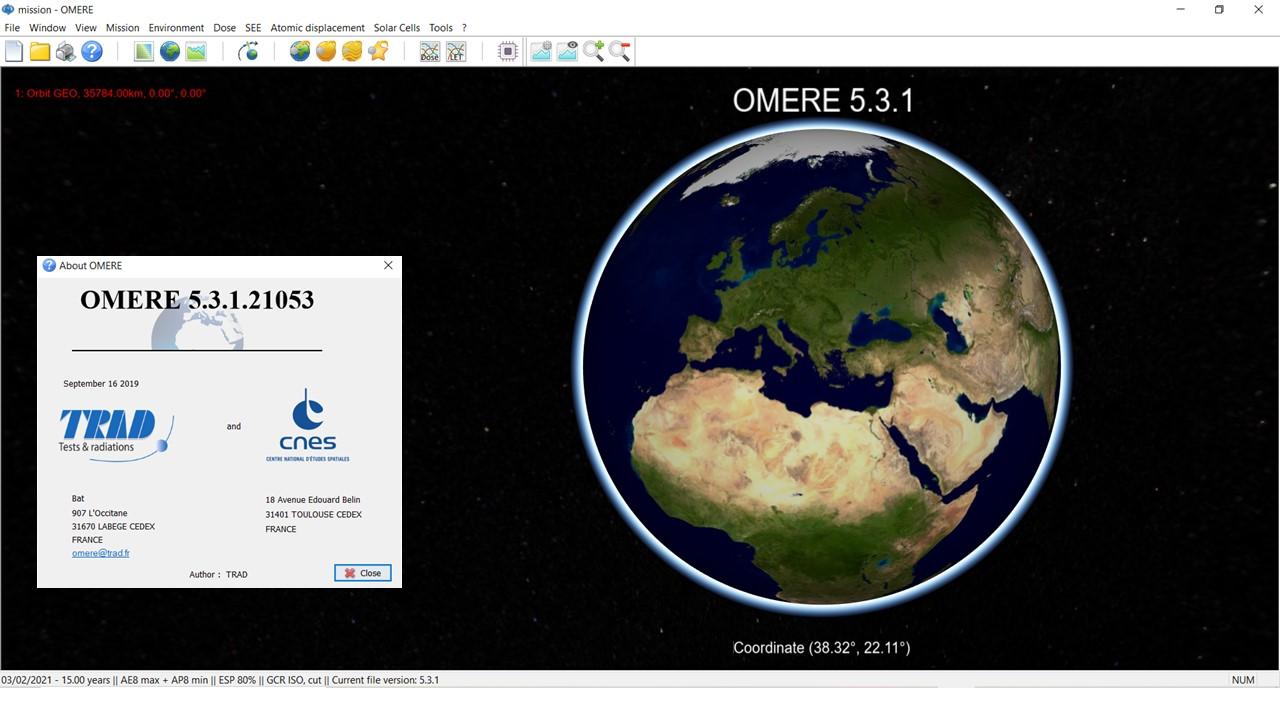Click '18 Avenue Edouard Belin' address line
This screenshot has height=720, width=1280.
coord(312,500)
